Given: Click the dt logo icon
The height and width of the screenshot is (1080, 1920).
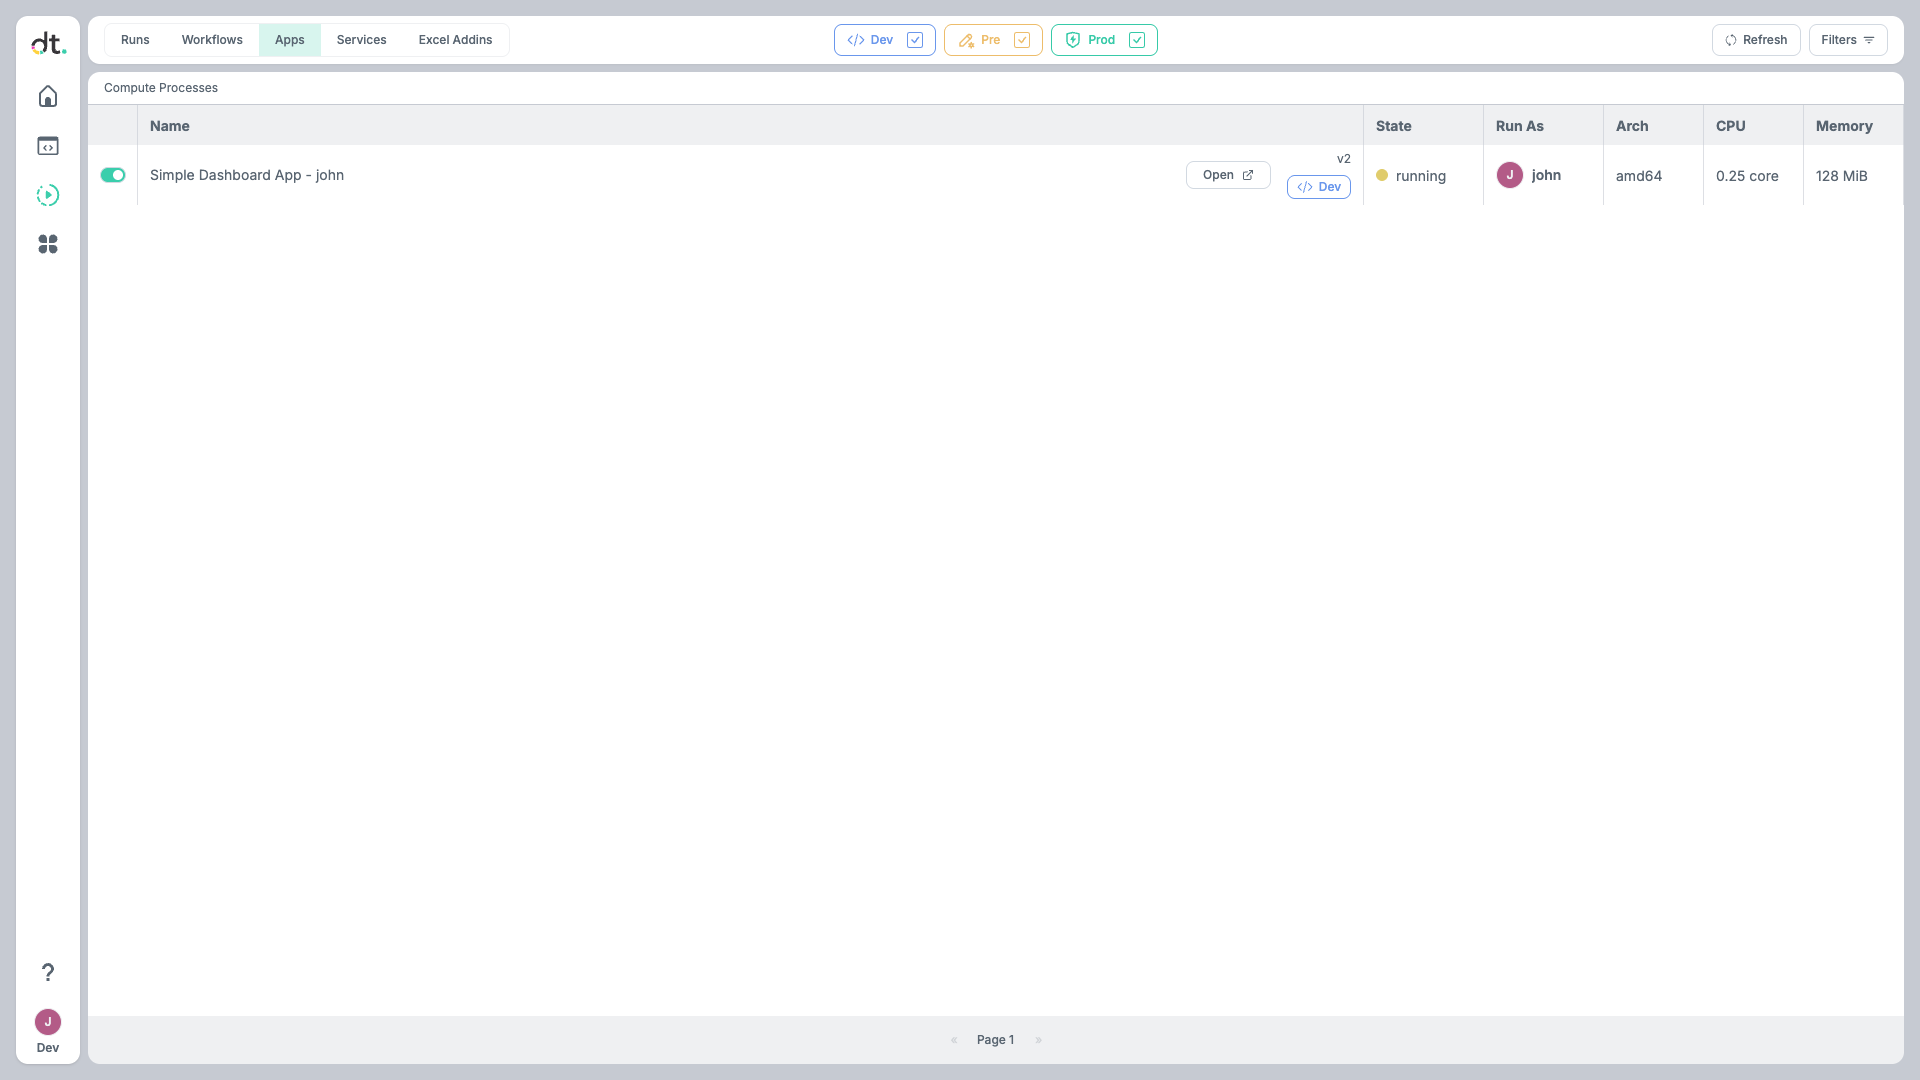Looking at the screenshot, I should [x=48, y=43].
